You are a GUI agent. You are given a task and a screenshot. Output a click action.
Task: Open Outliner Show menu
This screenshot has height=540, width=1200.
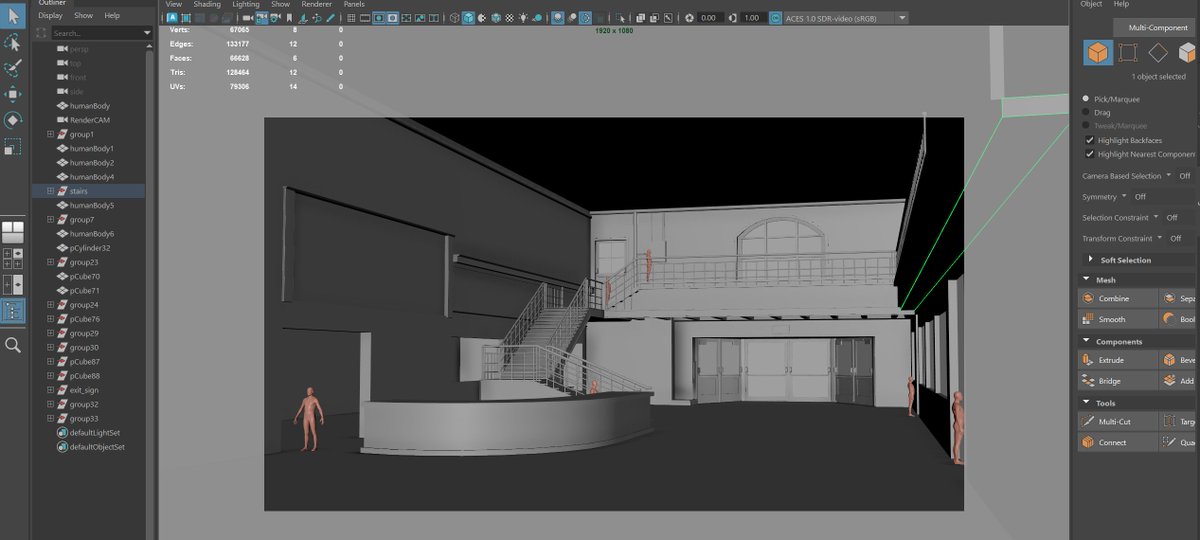point(83,16)
